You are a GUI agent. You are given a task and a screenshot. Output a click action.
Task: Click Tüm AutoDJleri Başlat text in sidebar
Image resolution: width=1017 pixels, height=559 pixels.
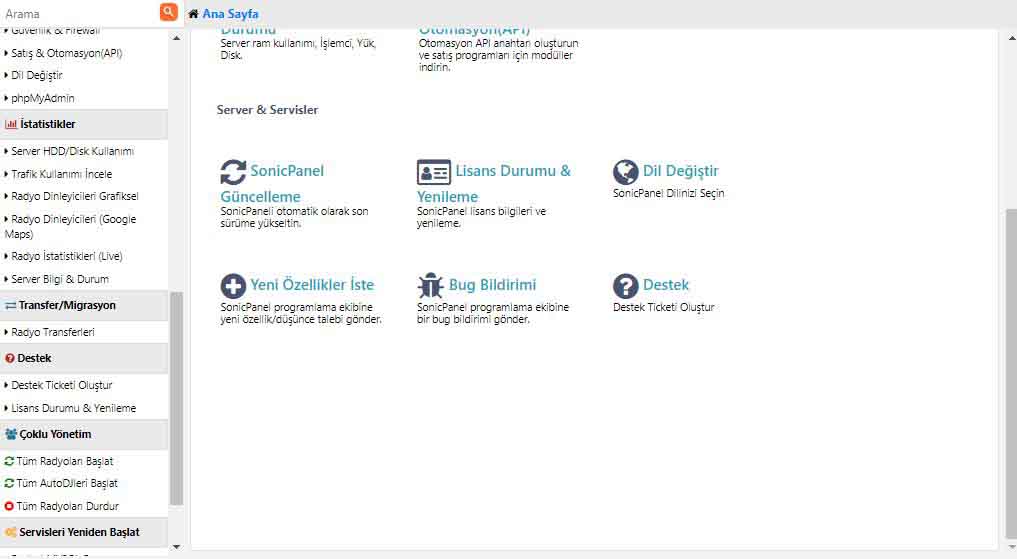pos(67,483)
